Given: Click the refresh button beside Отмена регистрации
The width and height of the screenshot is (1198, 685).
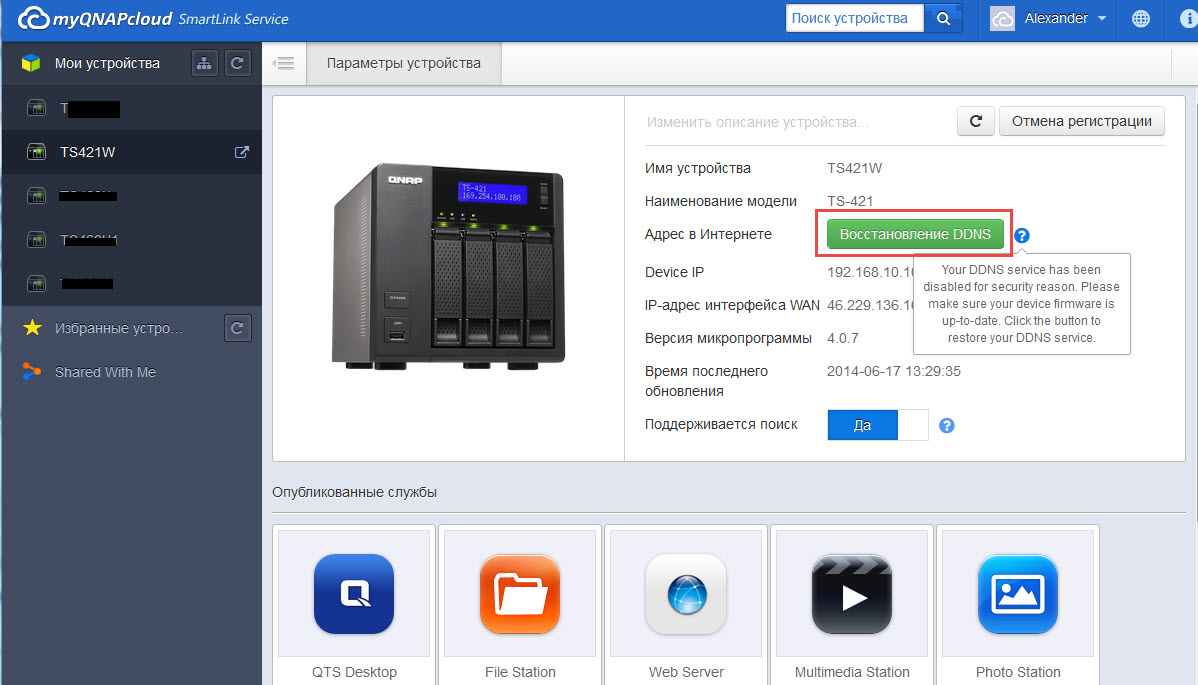Looking at the screenshot, I should [976, 121].
